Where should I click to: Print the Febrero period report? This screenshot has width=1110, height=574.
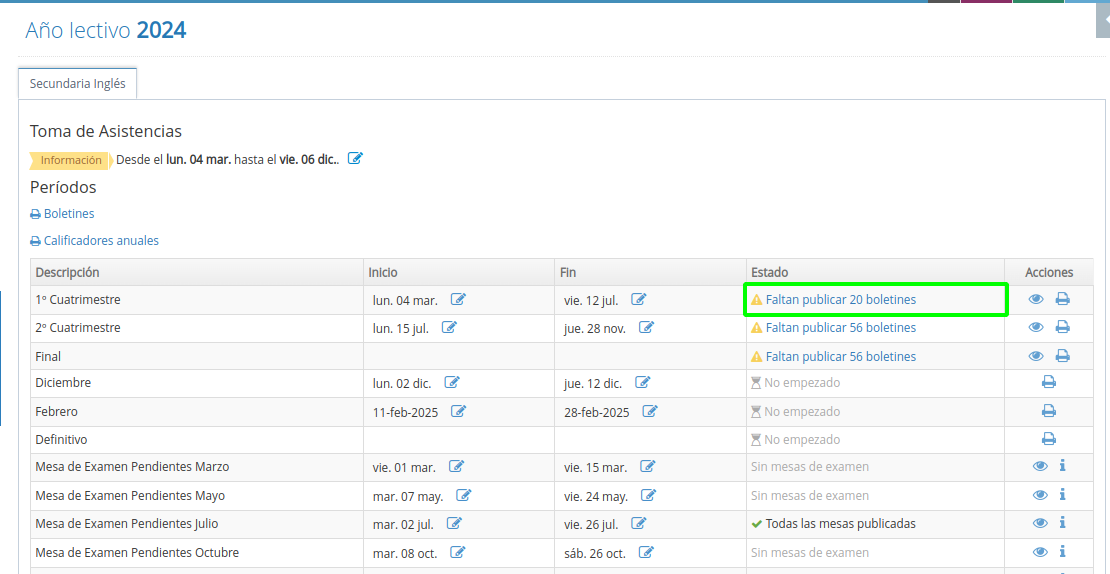[x=1048, y=411]
